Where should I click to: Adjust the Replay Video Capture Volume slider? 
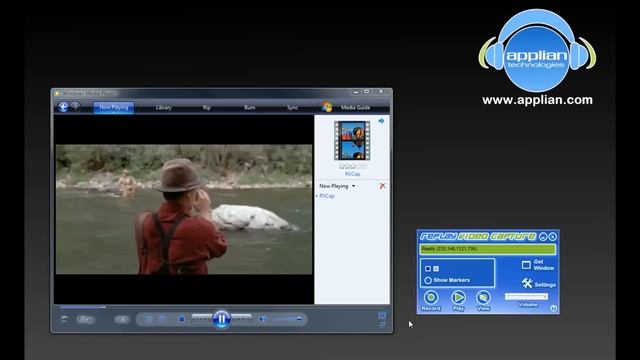click(x=526, y=297)
